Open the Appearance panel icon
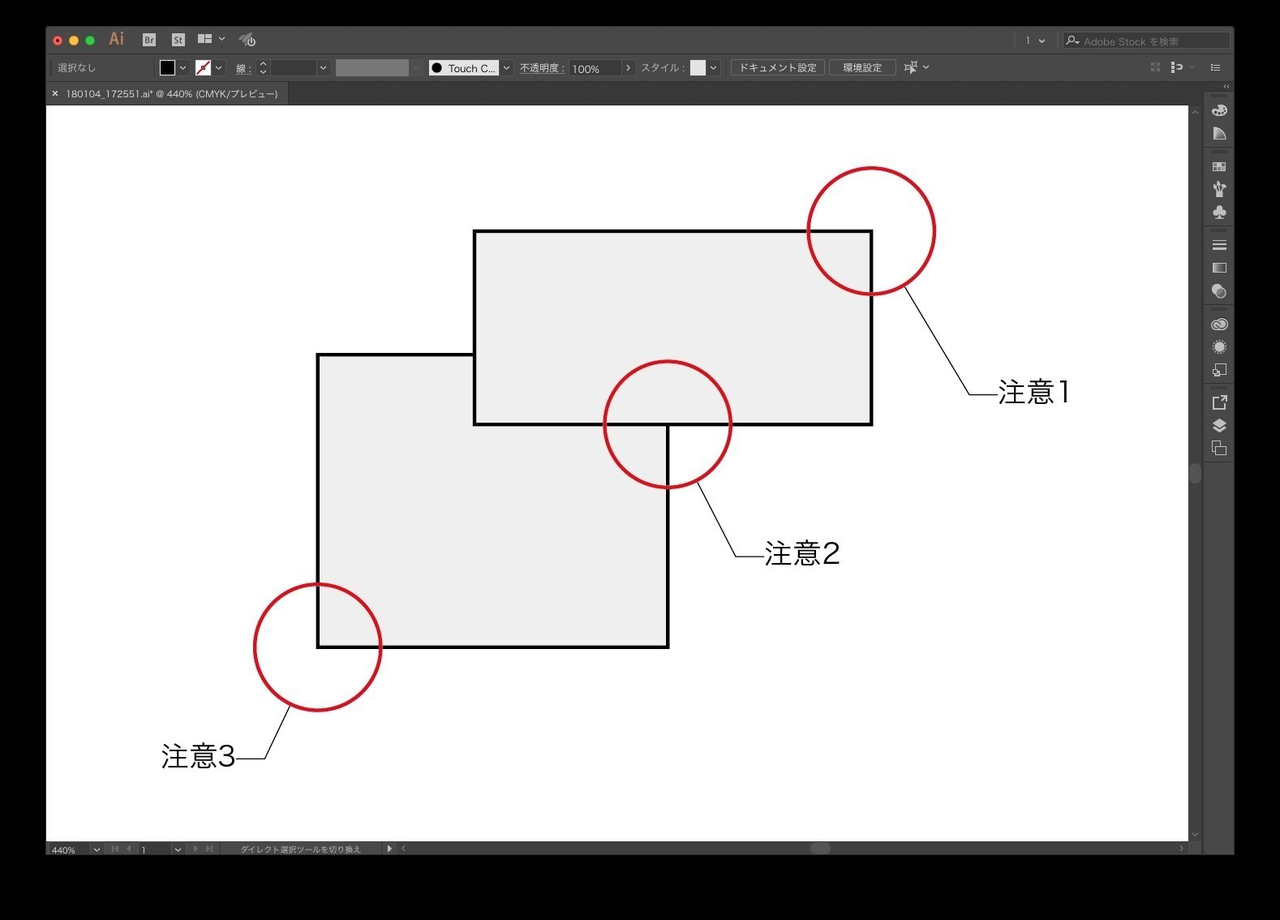 click(1219, 347)
